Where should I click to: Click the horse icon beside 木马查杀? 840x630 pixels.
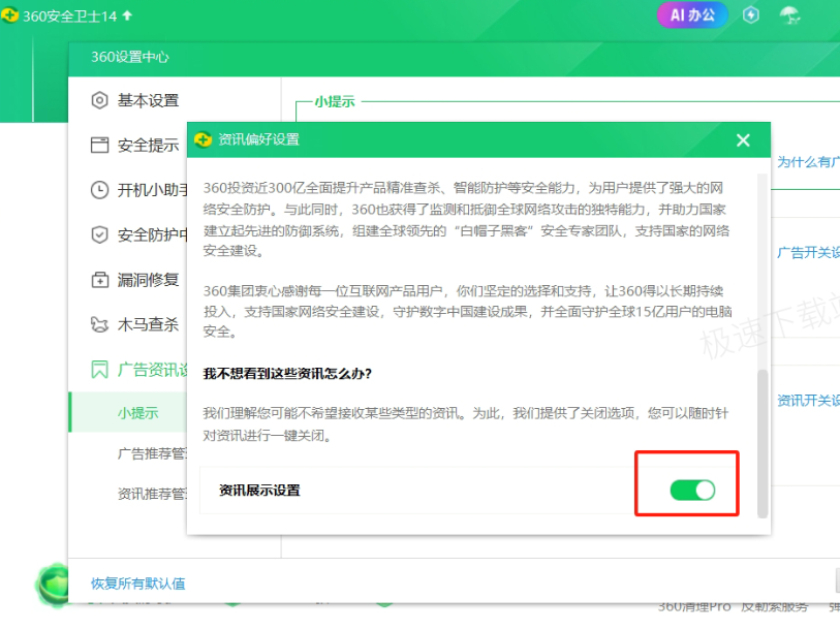coord(100,324)
